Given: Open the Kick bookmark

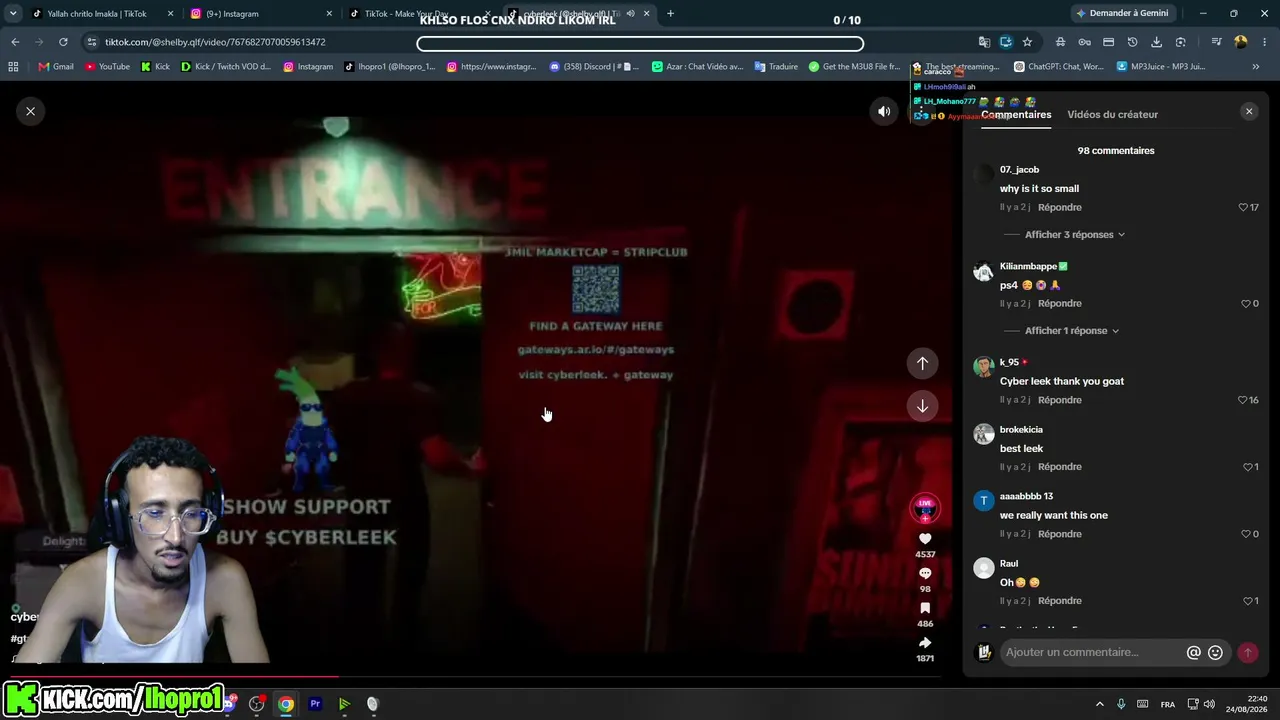Looking at the screenshot, I should tap(155, 67).
